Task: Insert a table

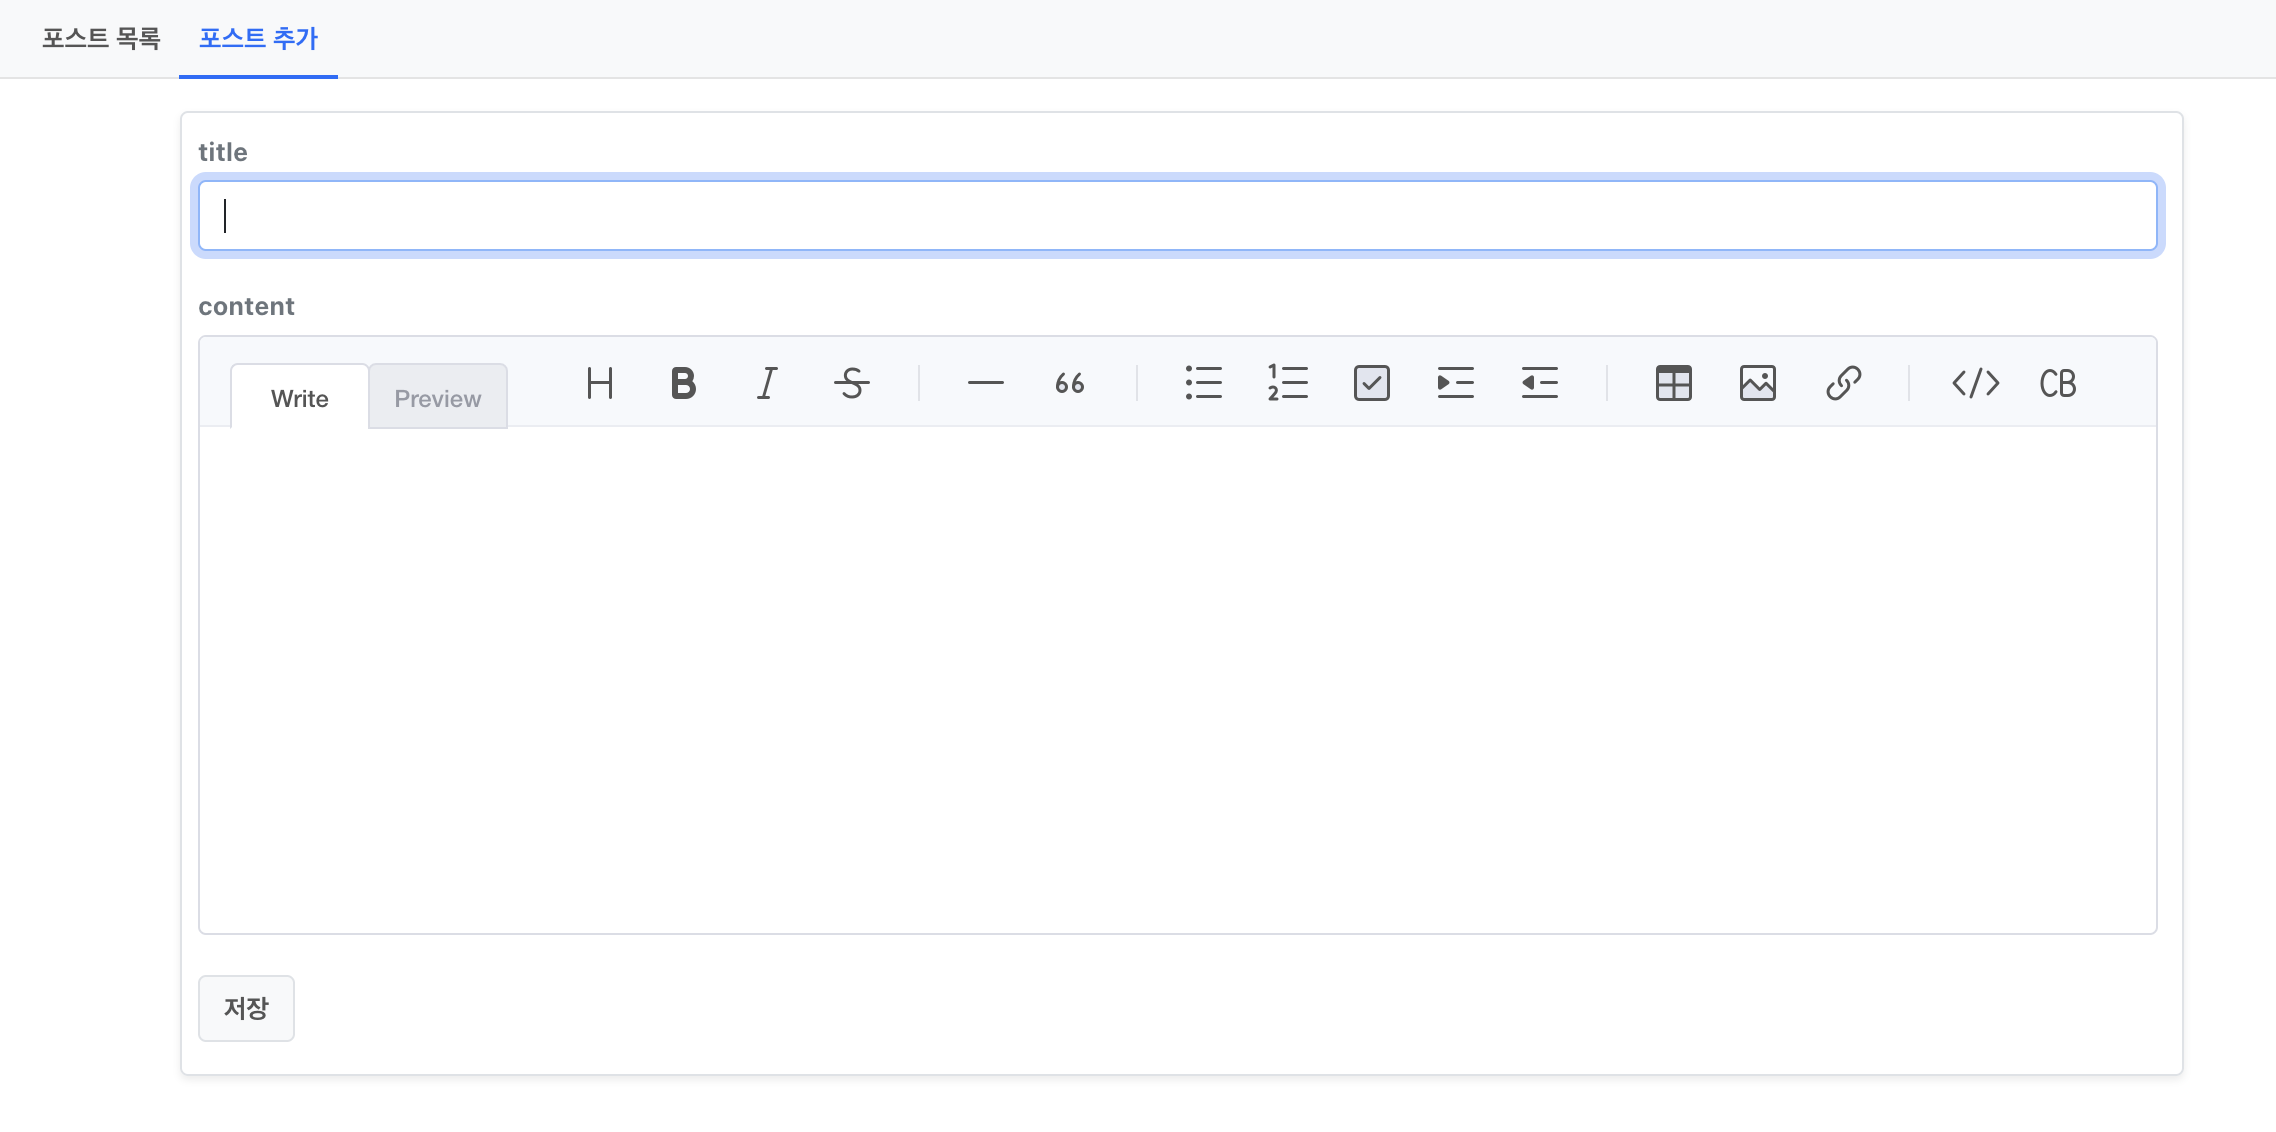Action: pos(1673,383)
